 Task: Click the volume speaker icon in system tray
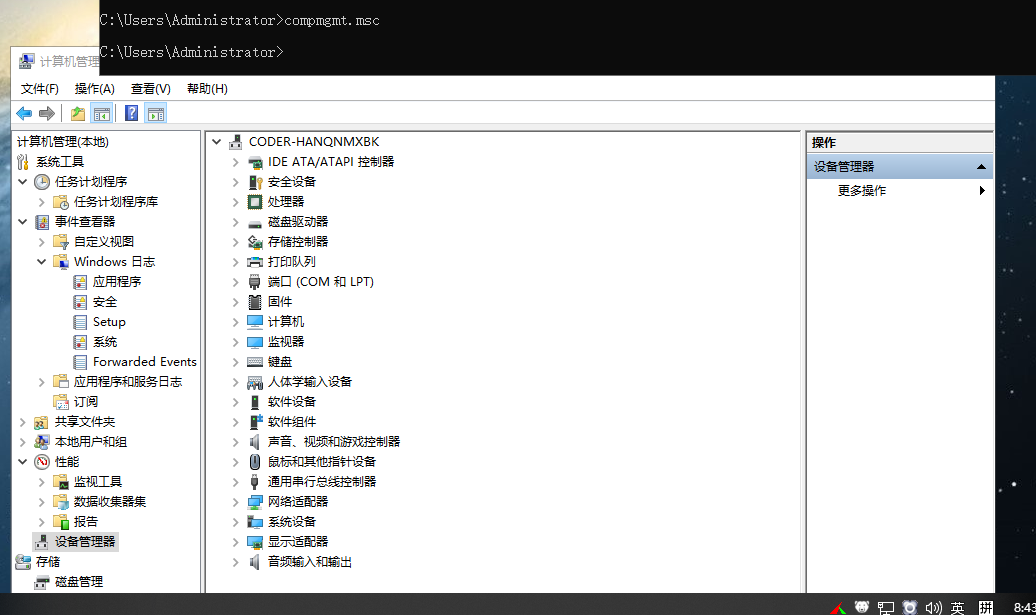pos(933,607)
